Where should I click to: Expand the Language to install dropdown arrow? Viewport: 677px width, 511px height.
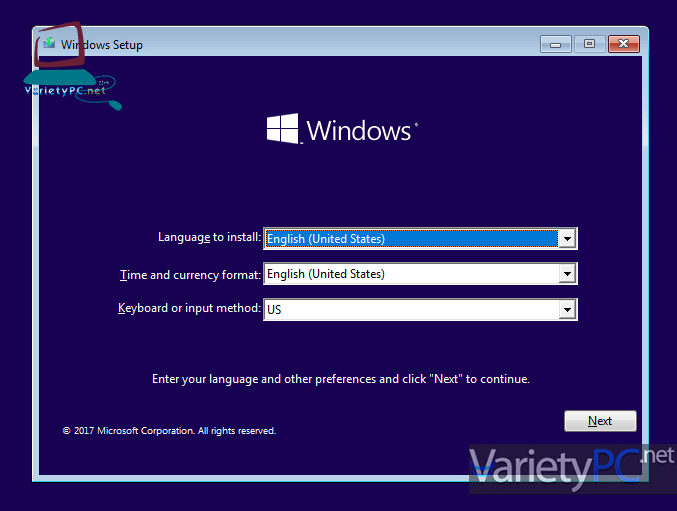tap(568, 238)
